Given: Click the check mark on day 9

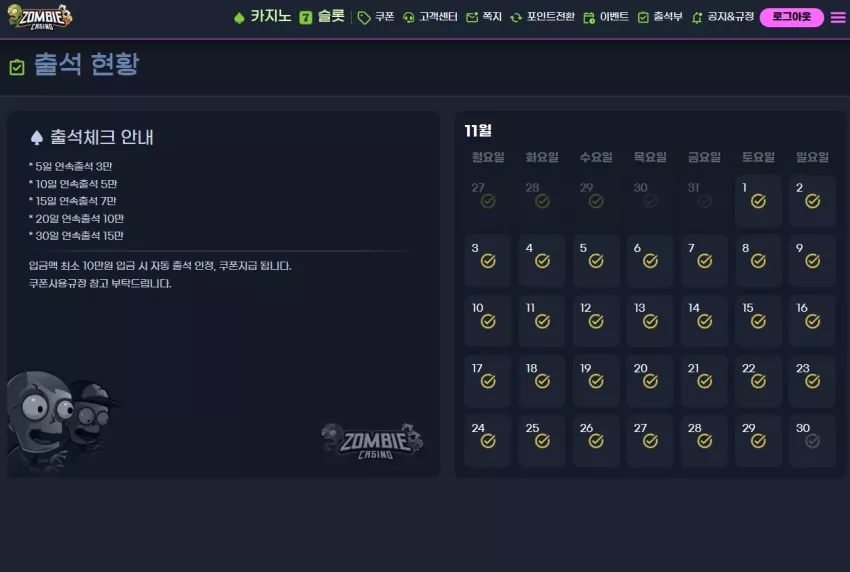Looking at the screenshot, I should click(x=813, y=261).
